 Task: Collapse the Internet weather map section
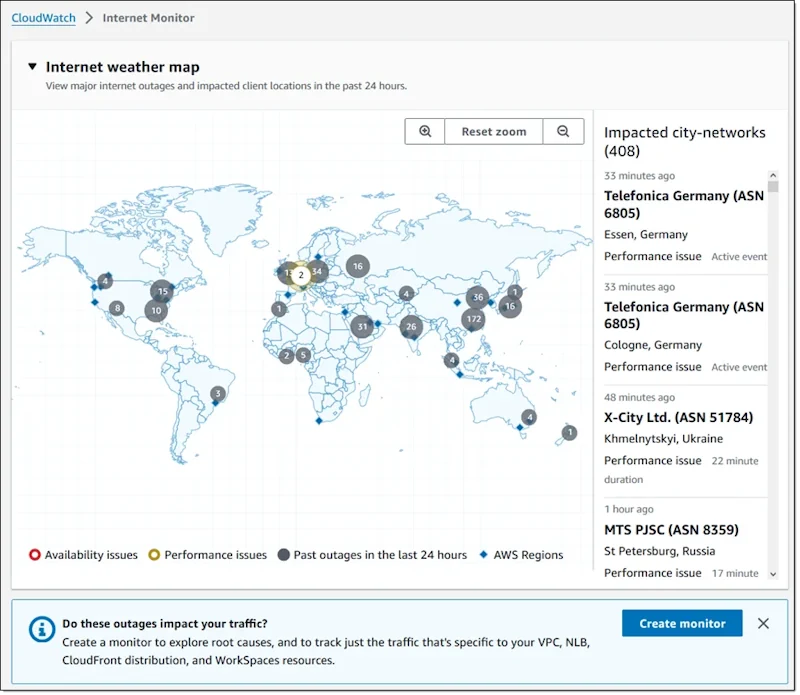[33, 66]
